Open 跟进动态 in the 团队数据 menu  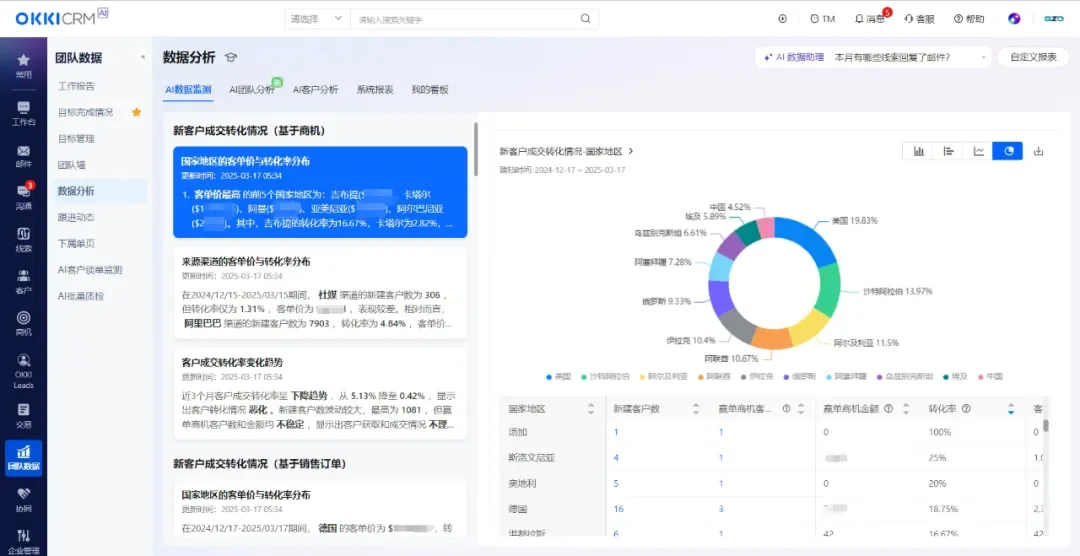[x=76, y=217]
